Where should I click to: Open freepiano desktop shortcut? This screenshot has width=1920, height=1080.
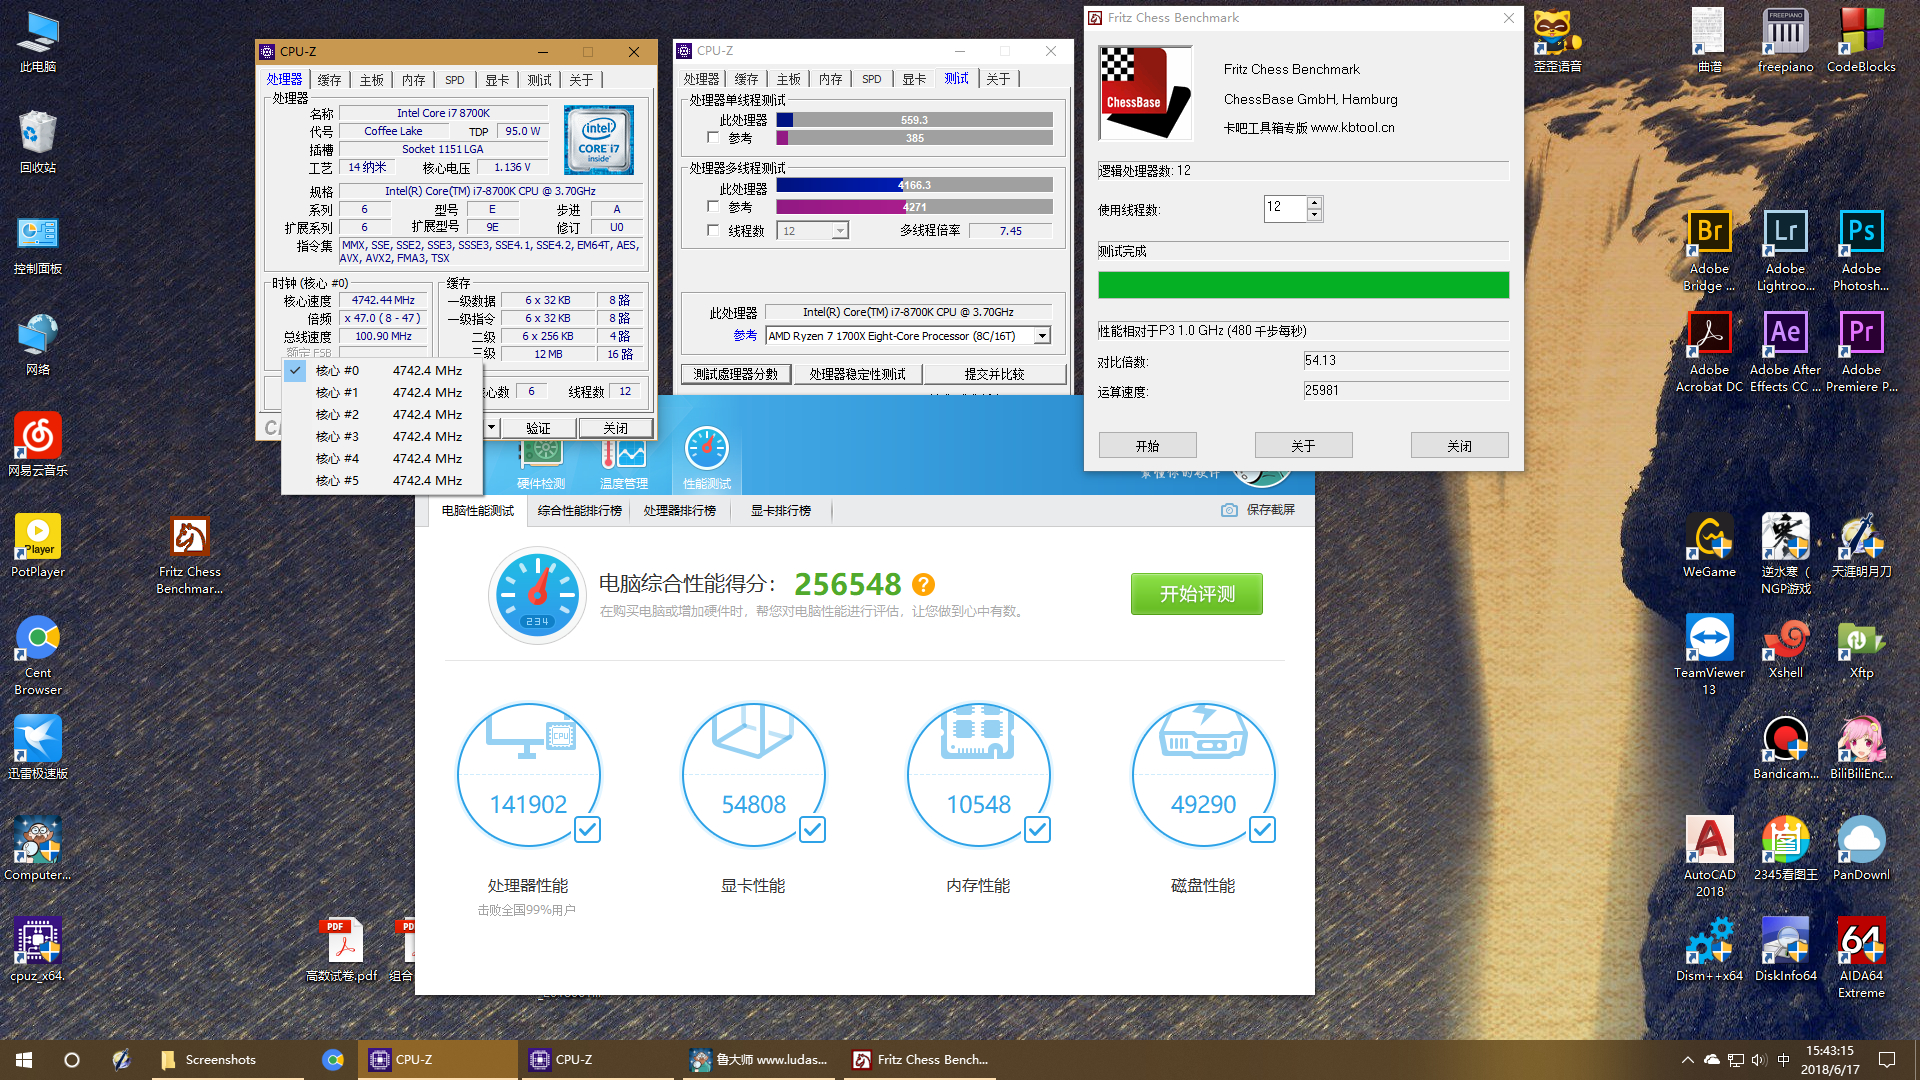(1785, 42)
